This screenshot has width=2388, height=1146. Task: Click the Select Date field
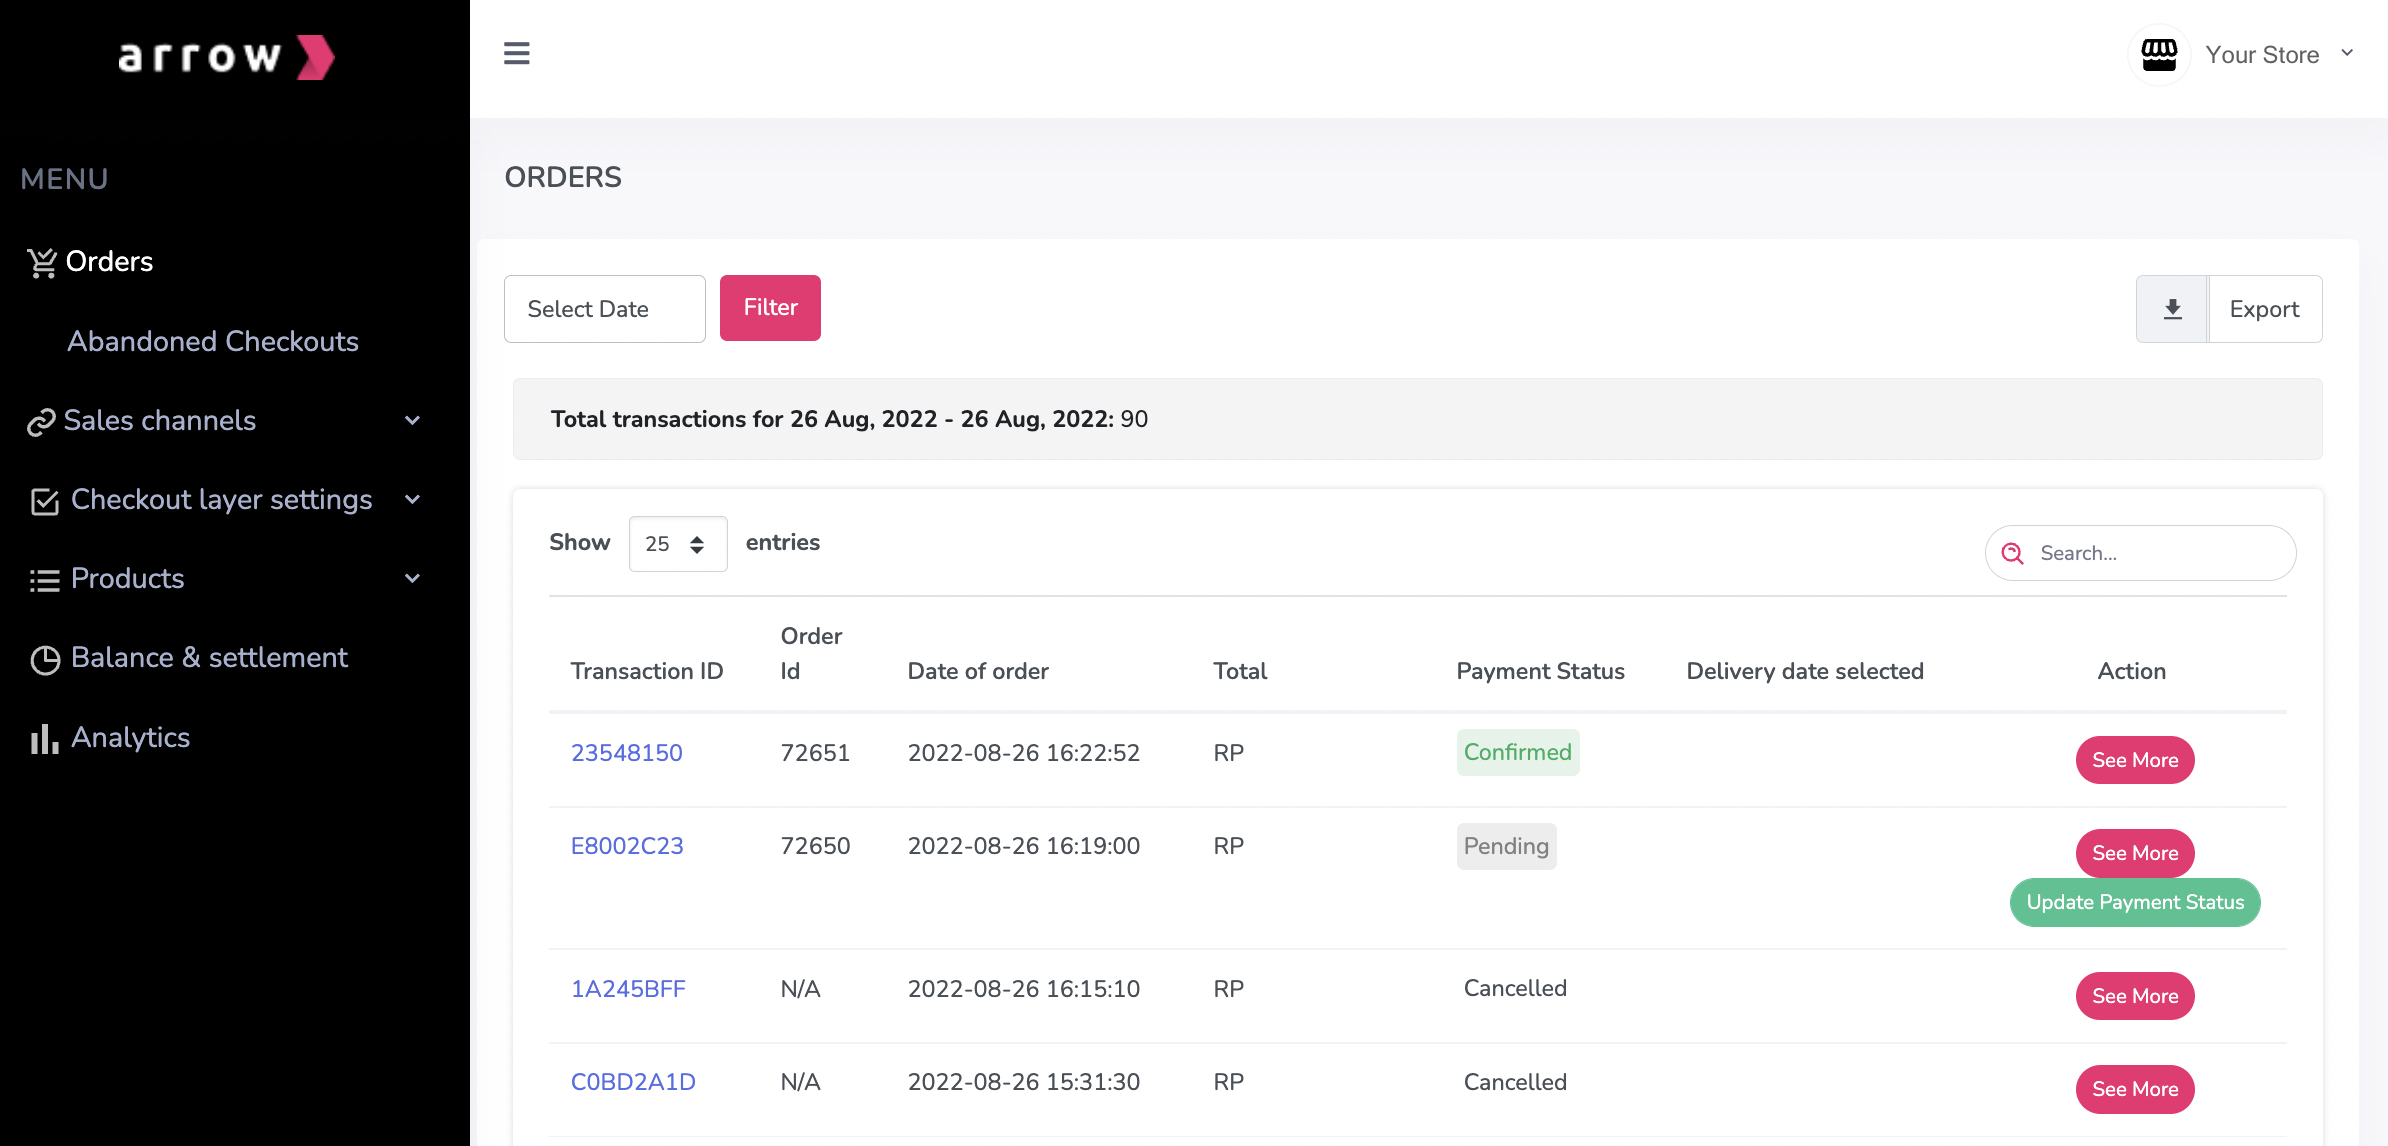coord(604,309)
